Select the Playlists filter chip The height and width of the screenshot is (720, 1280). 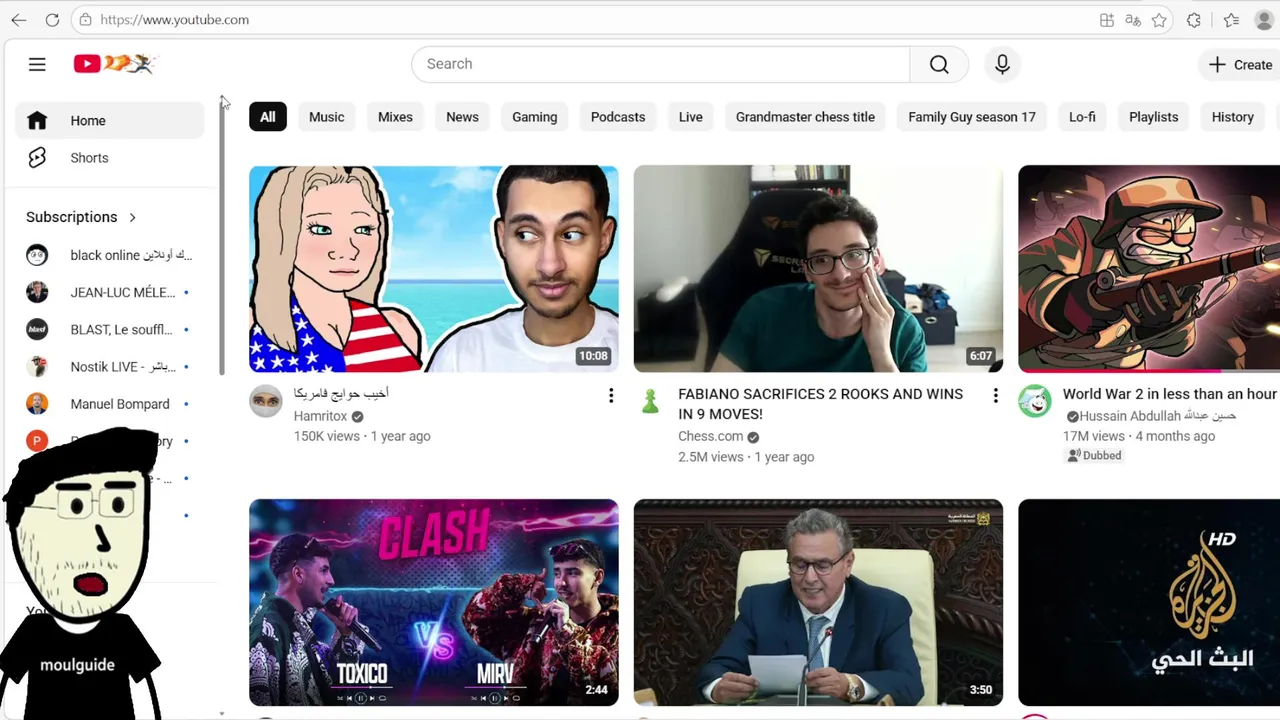1154,117
